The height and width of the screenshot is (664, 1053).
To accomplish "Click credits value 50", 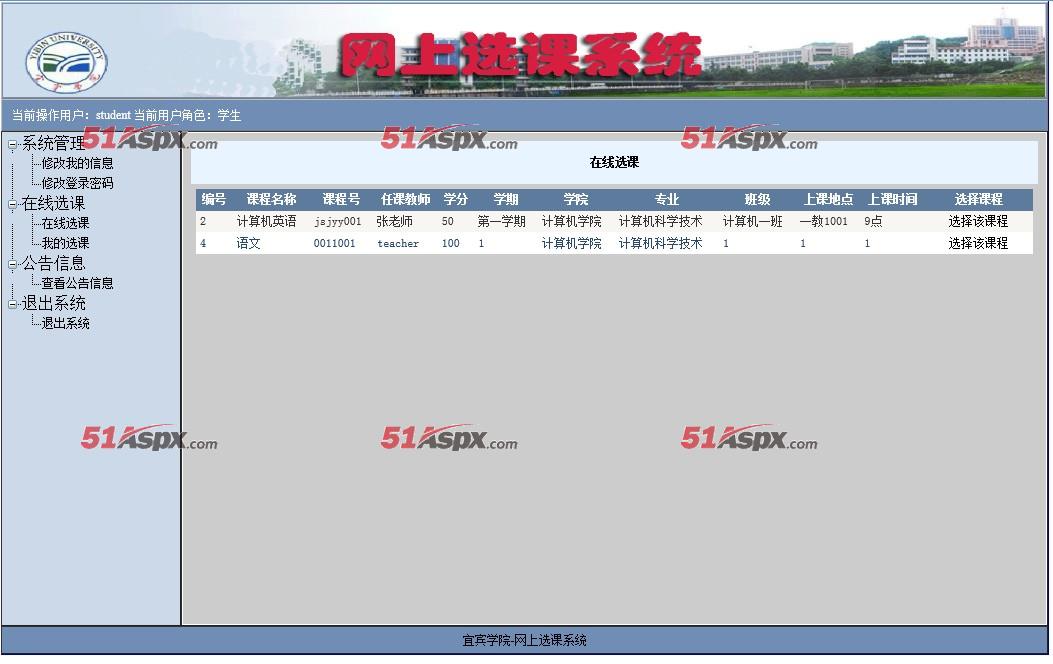I will click(x=447, y=222).
